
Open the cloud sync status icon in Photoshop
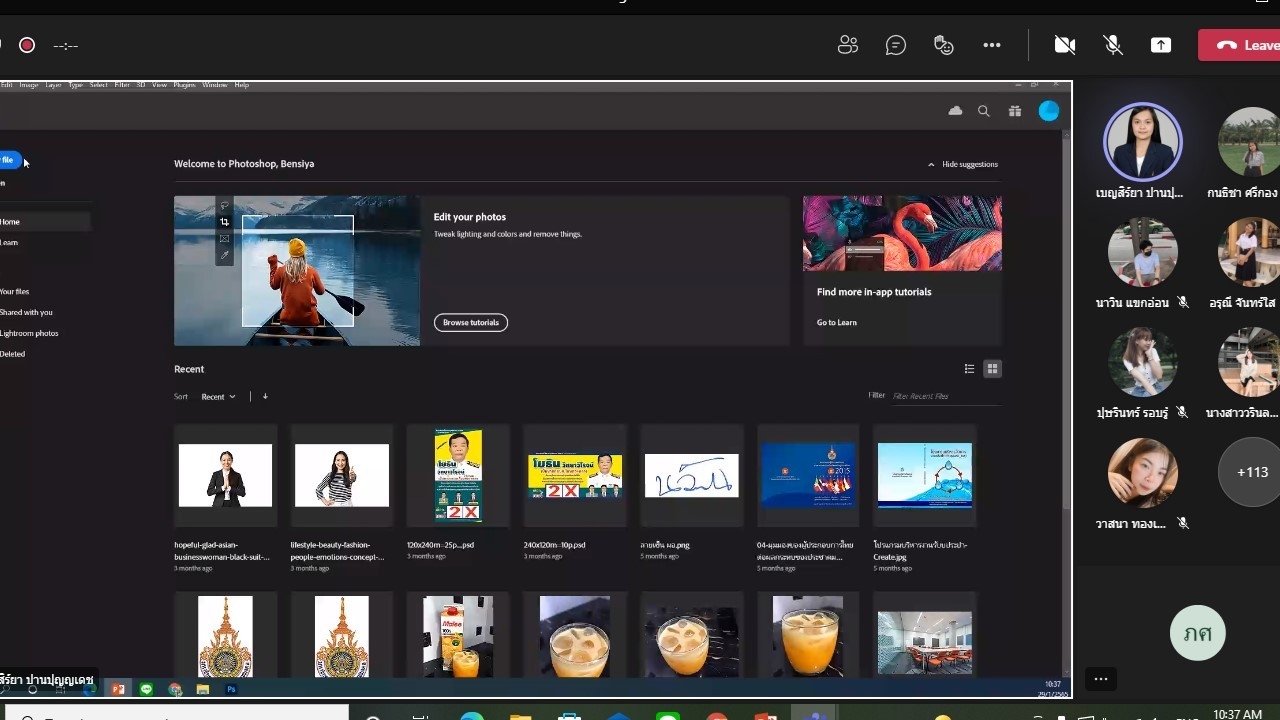coord(955,111)
